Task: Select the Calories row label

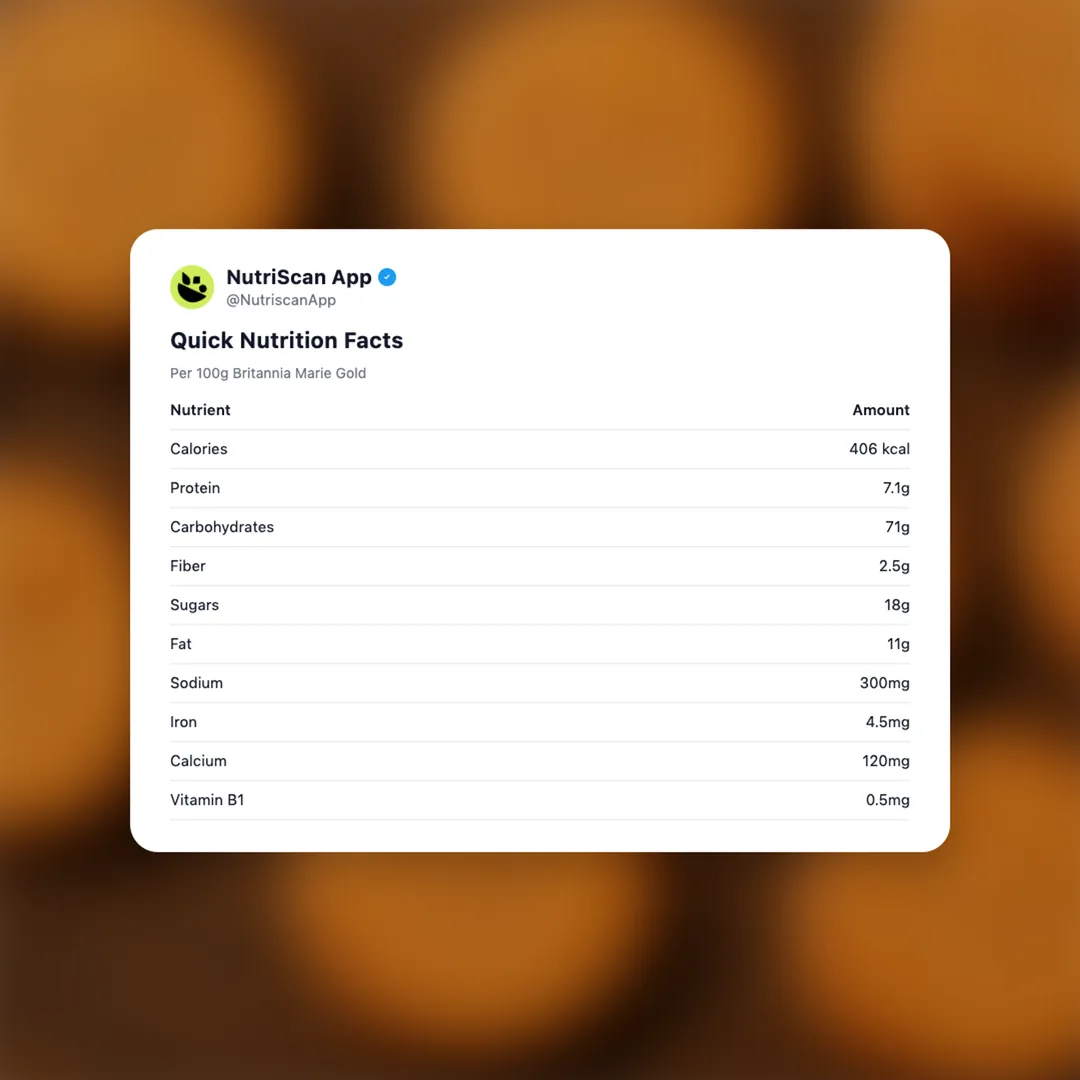Action: coord(199,449)
